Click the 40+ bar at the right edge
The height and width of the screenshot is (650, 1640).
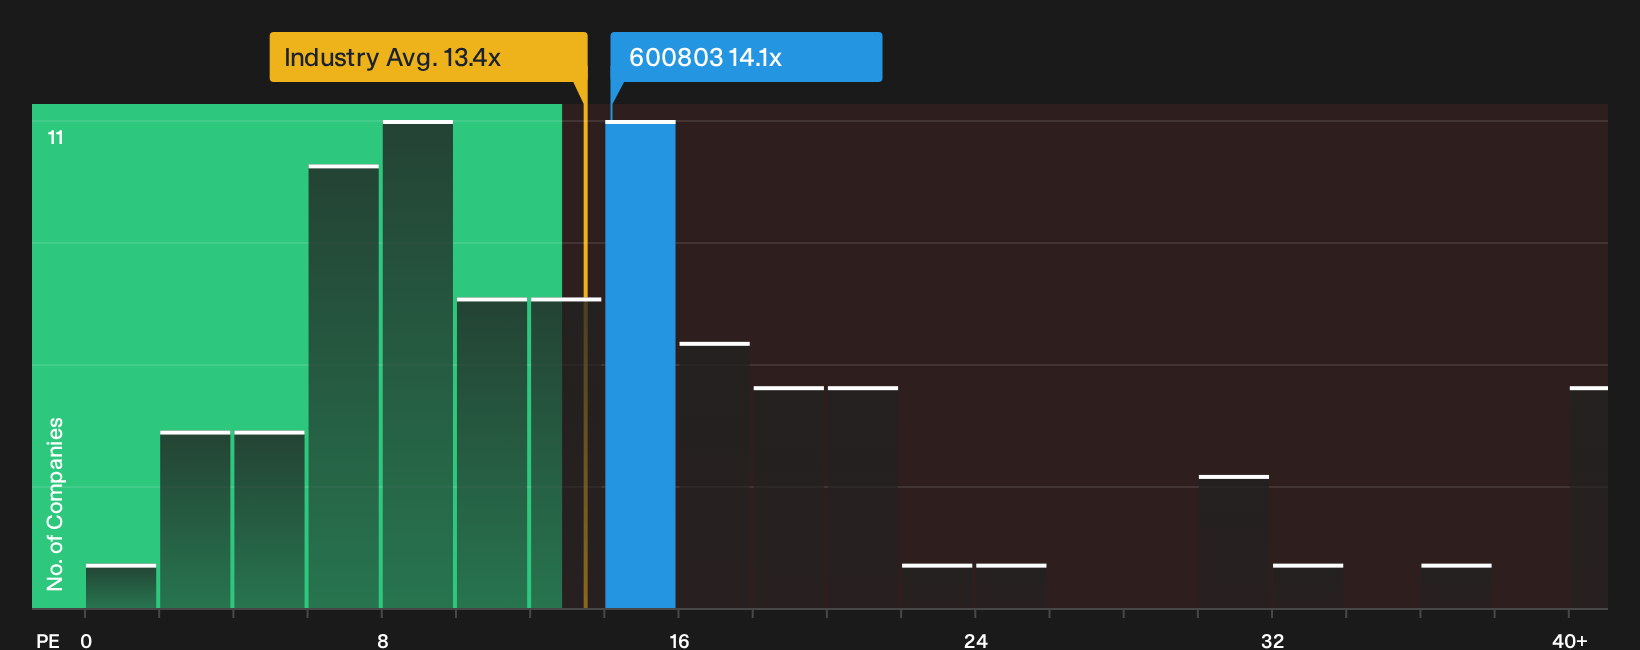pyautogui.click(x=1589, y=497)
